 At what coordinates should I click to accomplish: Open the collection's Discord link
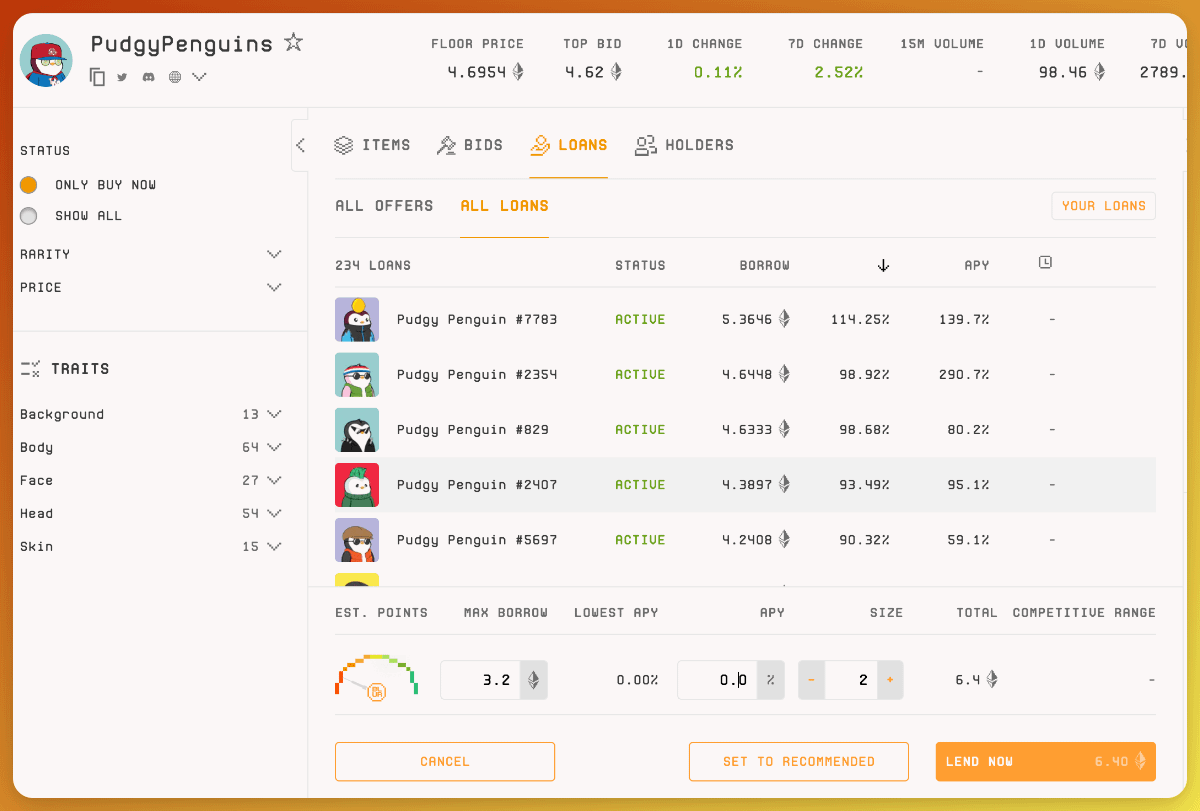point(148,77)
